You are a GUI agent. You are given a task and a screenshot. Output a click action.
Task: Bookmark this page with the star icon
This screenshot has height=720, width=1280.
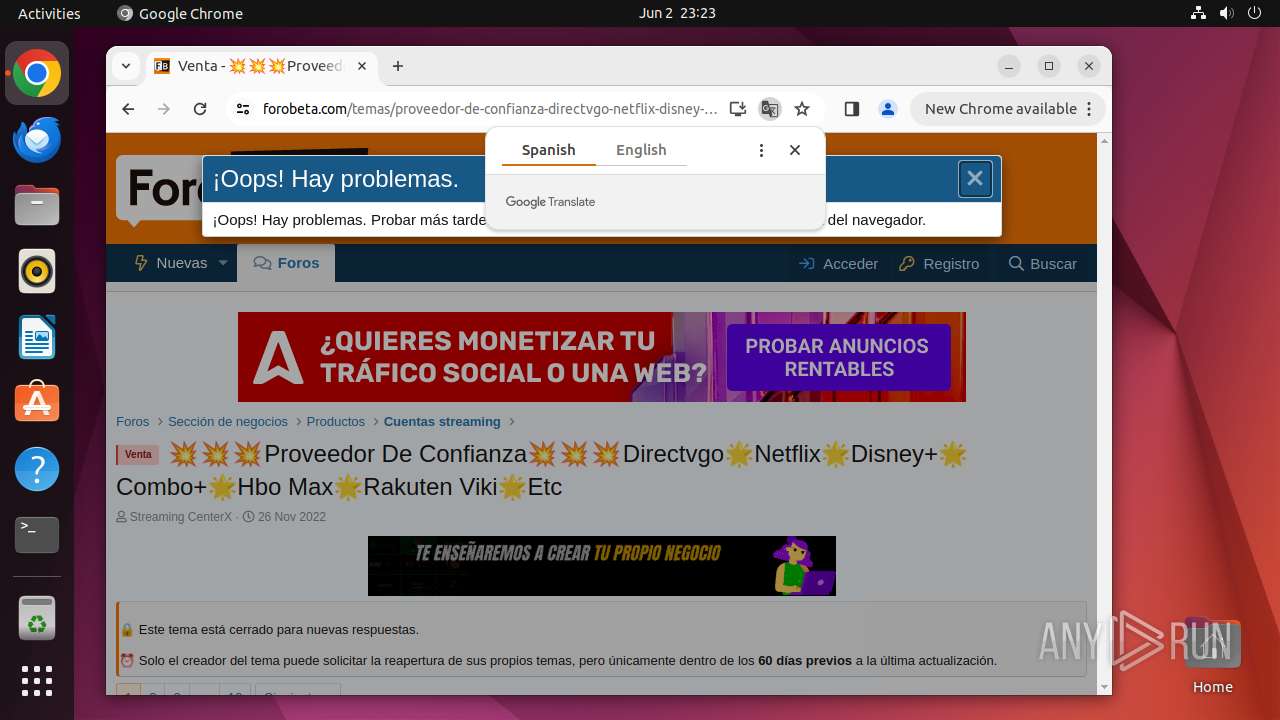(802, 109)
